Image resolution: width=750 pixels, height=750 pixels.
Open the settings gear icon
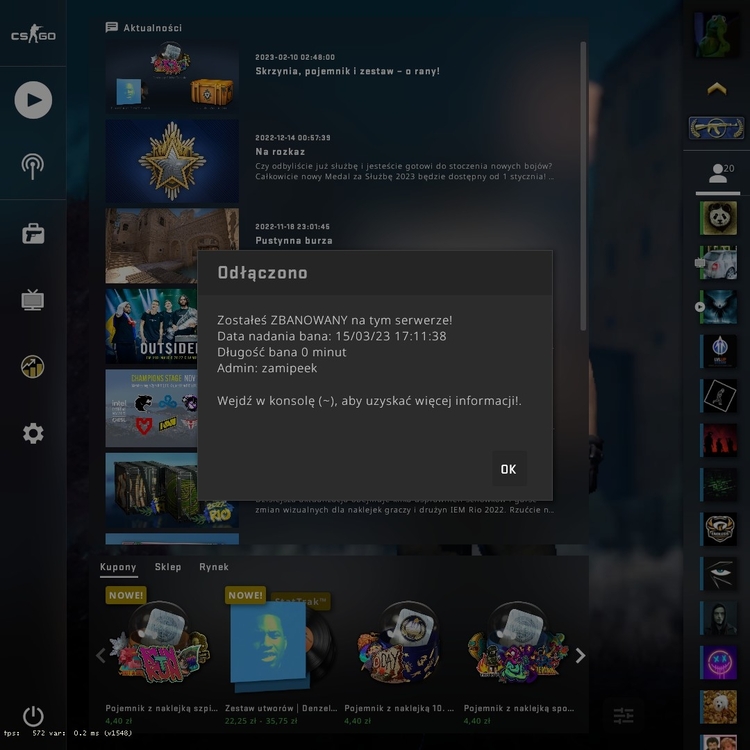point(33,433)
